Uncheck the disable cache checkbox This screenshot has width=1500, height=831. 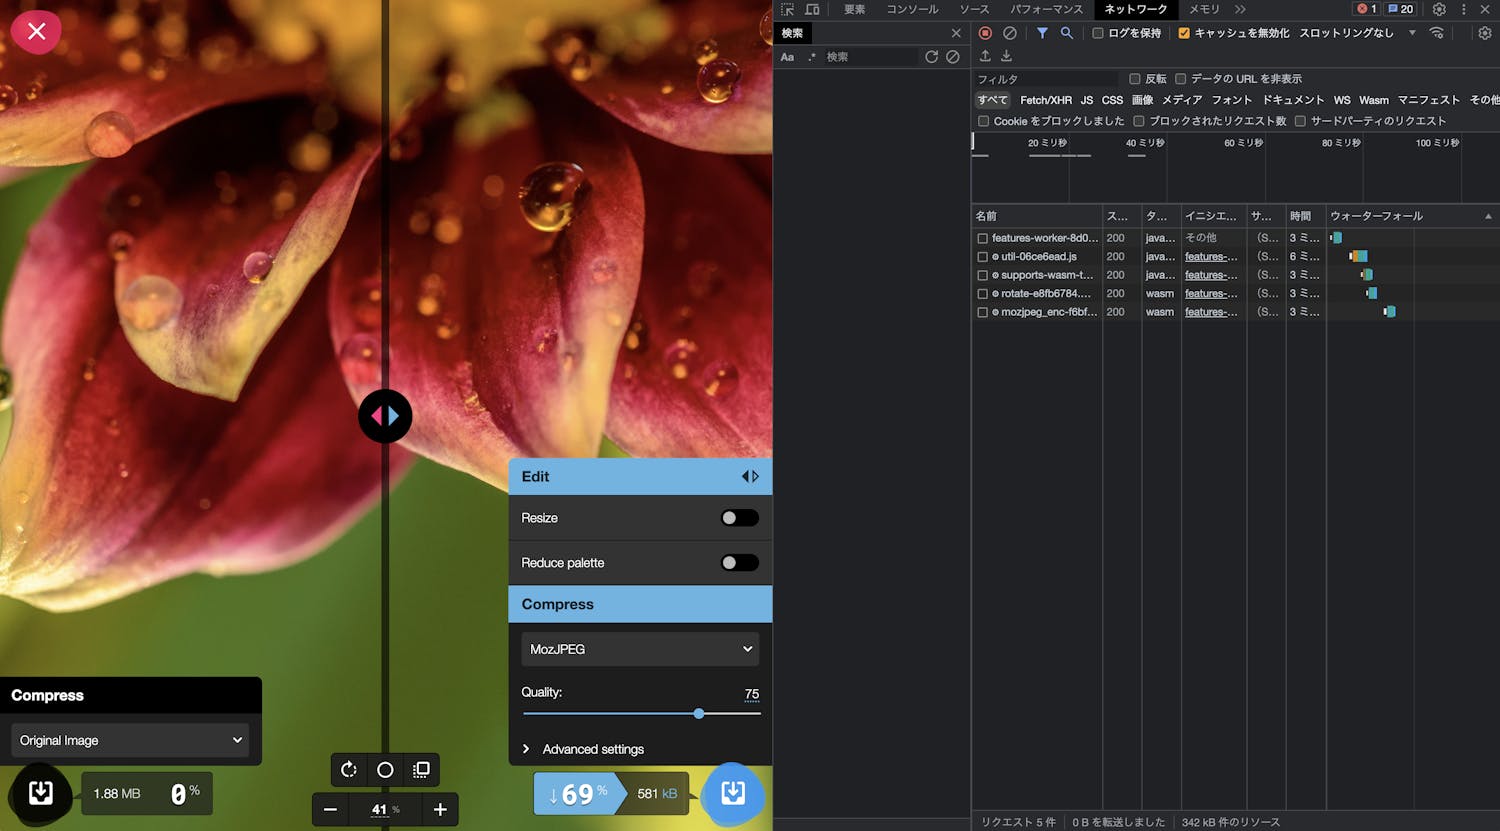pyautogui.click(x=1184, y=33)
